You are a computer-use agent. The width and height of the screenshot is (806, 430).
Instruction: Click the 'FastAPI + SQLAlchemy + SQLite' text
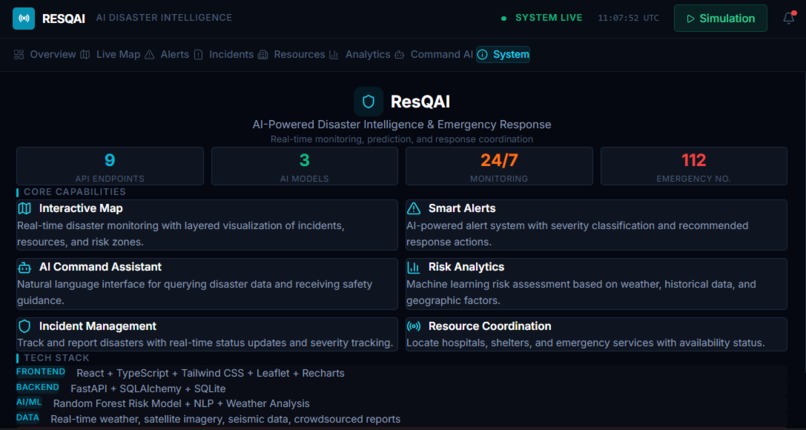click(x=148, y=389)
